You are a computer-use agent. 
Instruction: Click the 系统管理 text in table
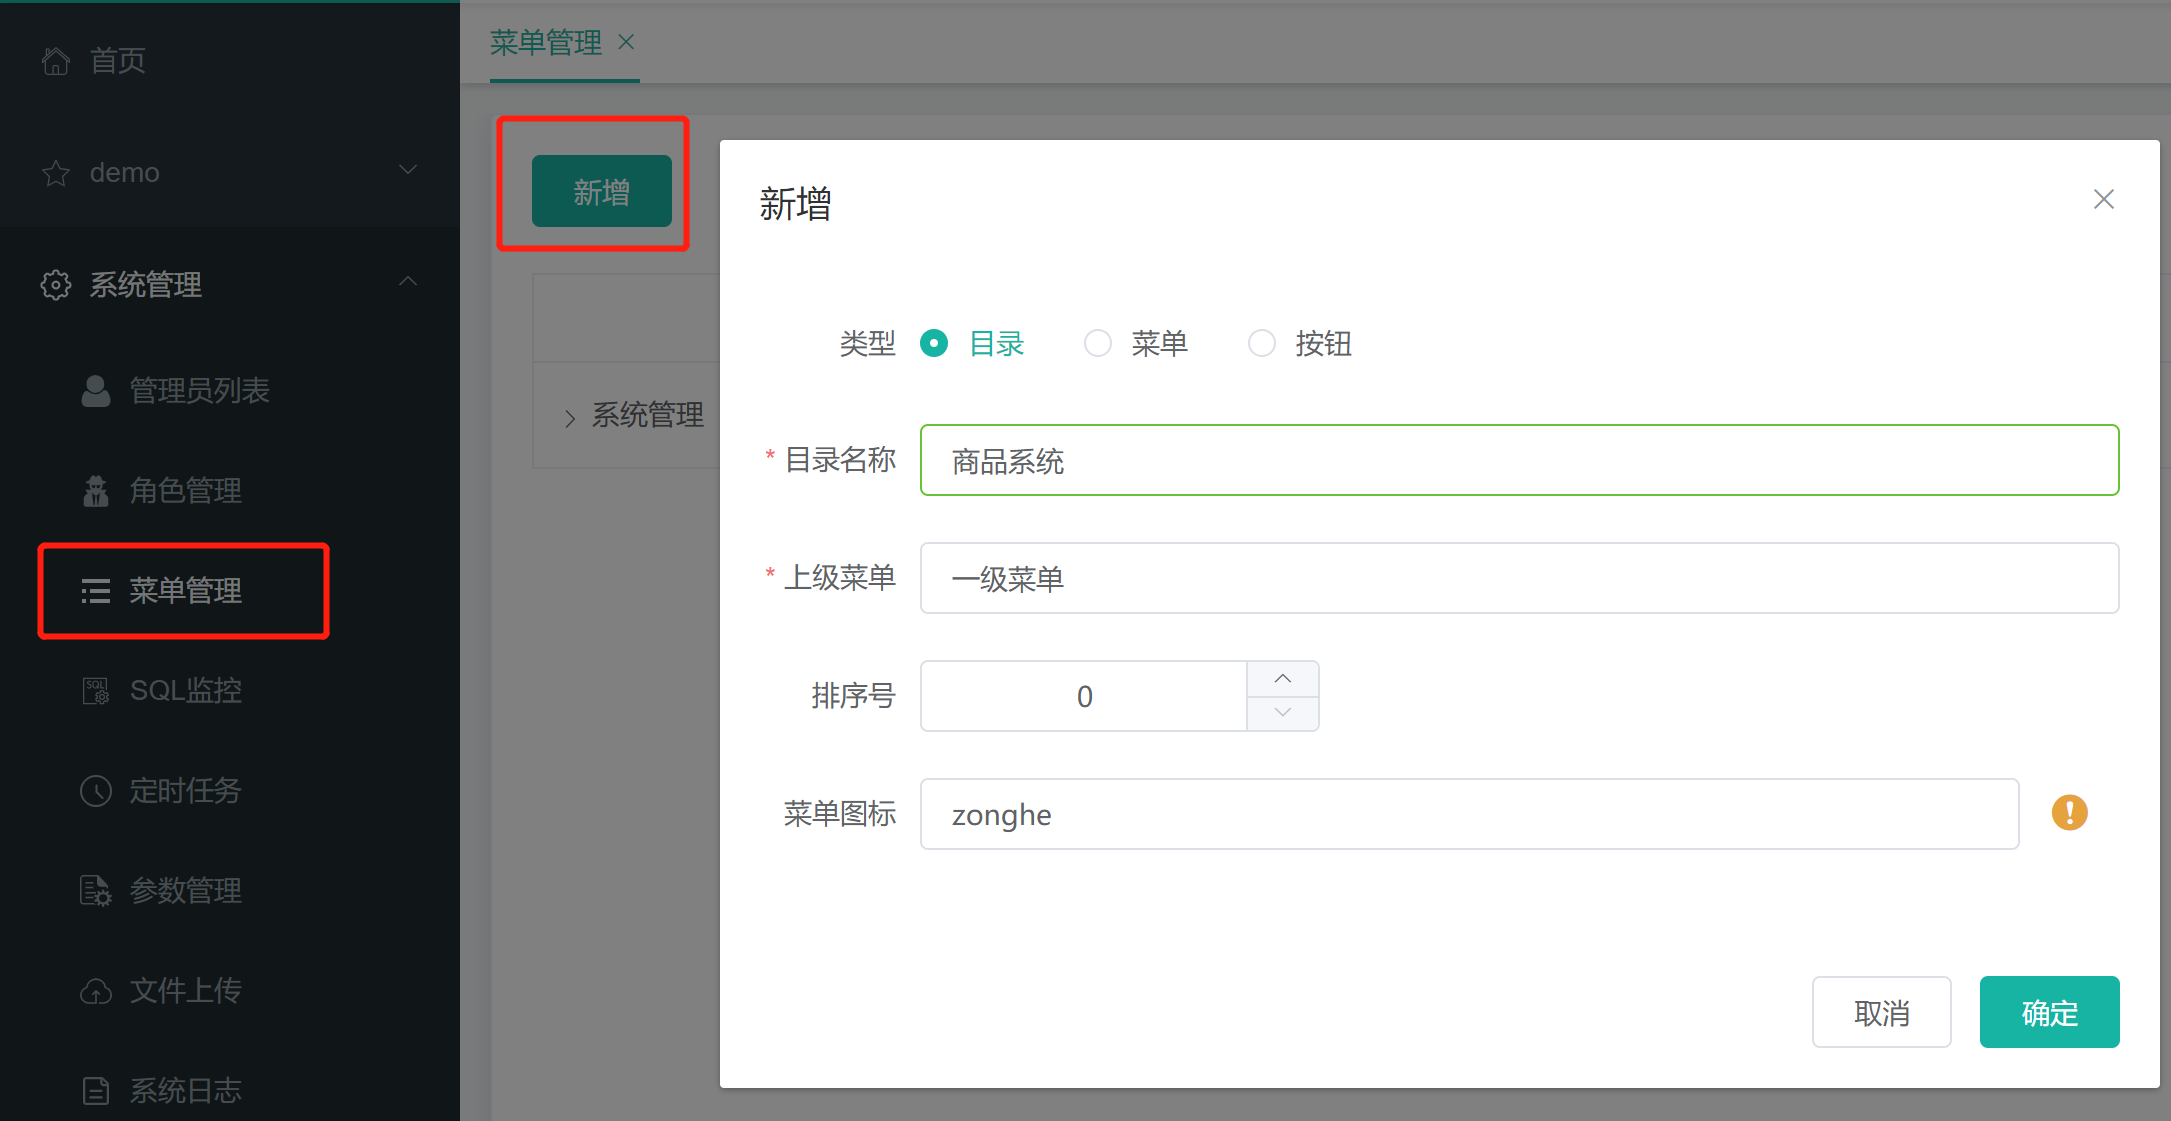(648, 416)
